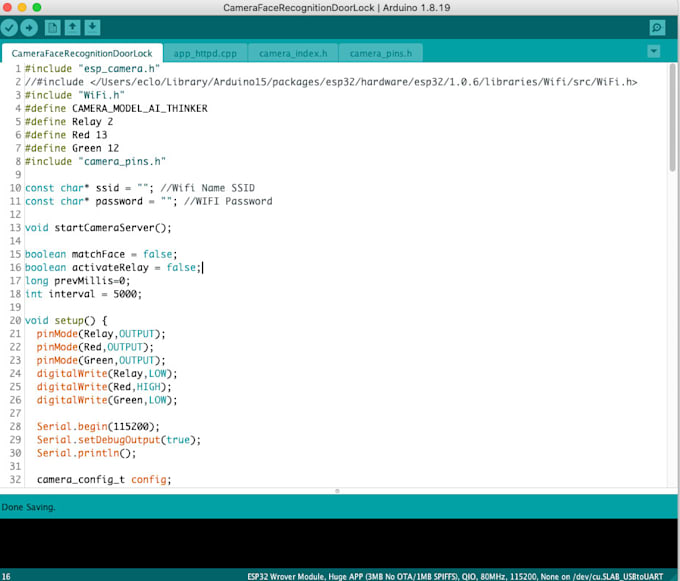Viewport: 680px width, 581px height.
Task: Click 'digitalWrite(Relay,LOW);' line
Action: pyautogui.click(x=107, y=373)
